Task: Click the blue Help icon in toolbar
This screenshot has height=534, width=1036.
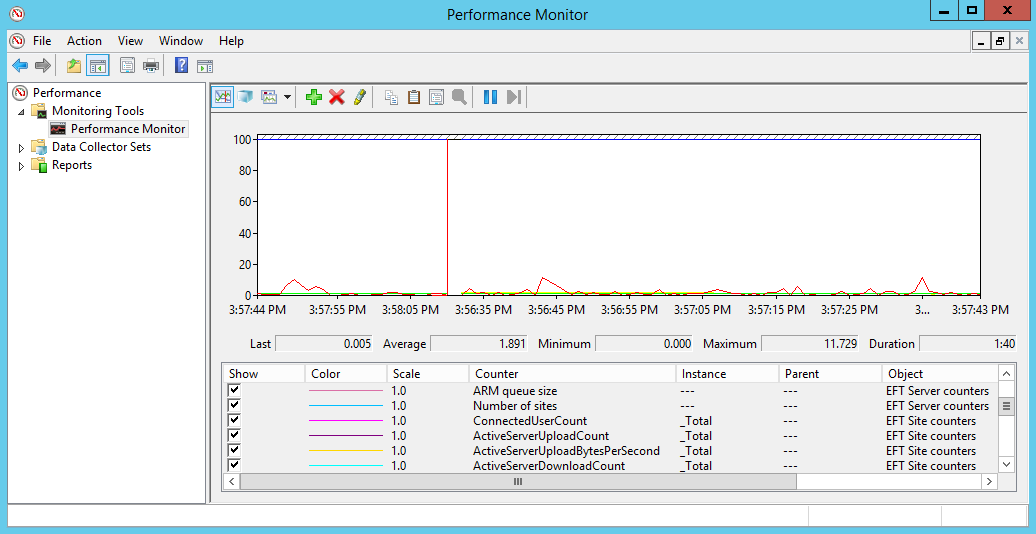Action: [181, 66]
